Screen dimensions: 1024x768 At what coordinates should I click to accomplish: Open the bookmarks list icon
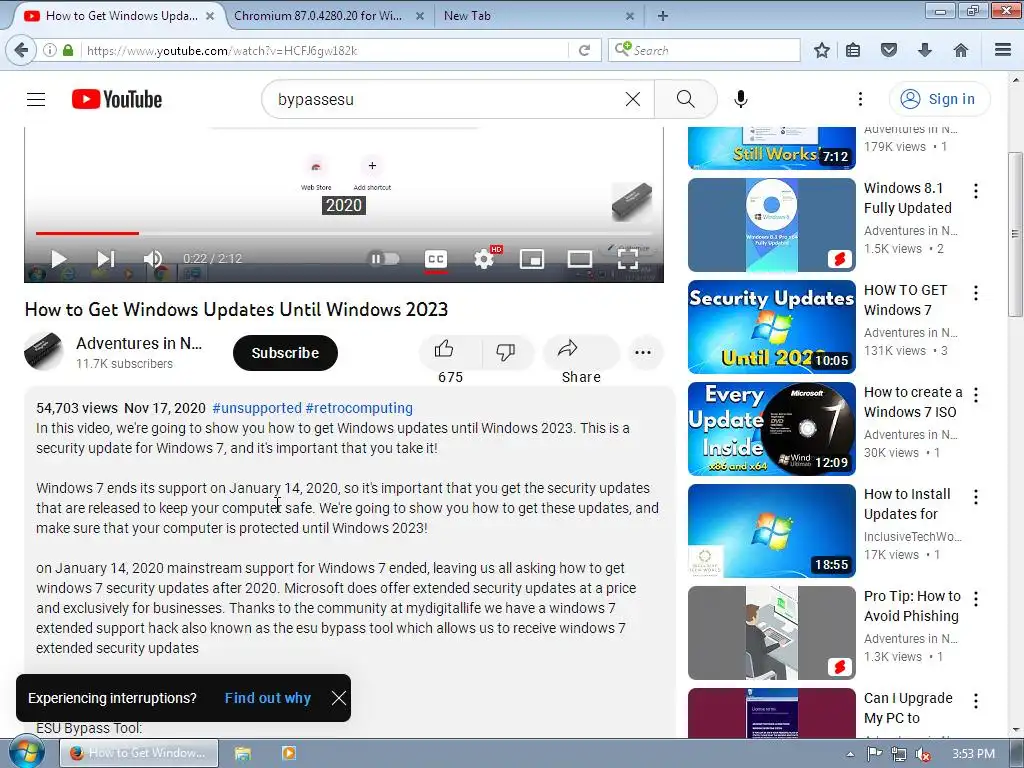tap(853, 50)
